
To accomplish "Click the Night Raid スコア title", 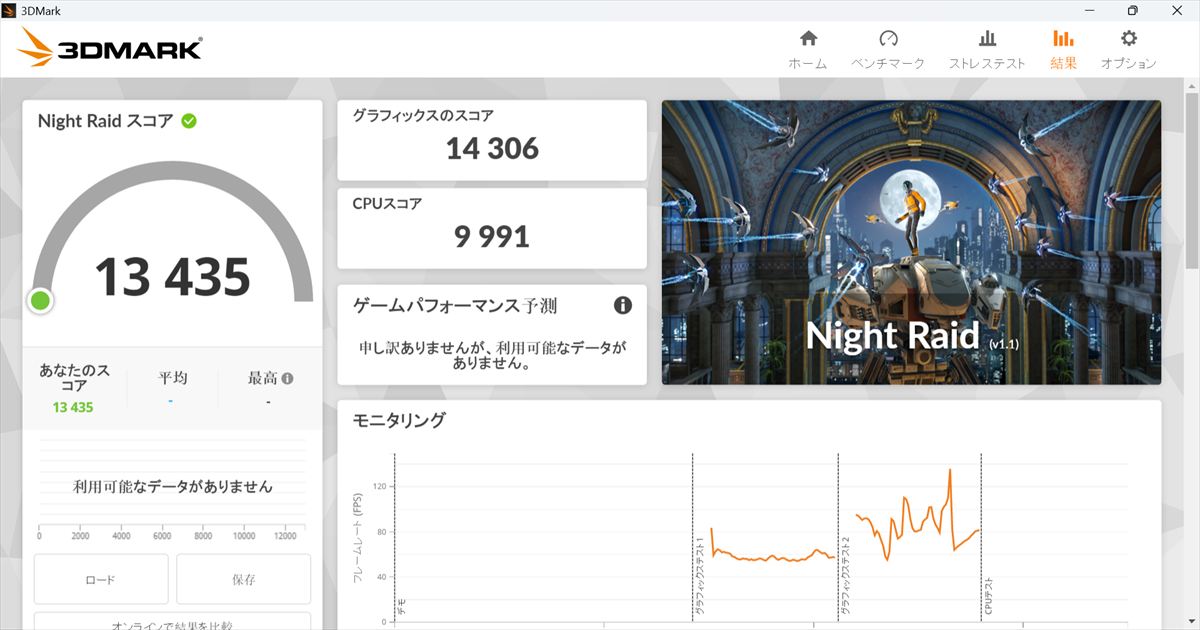I will tap(106, 121).
